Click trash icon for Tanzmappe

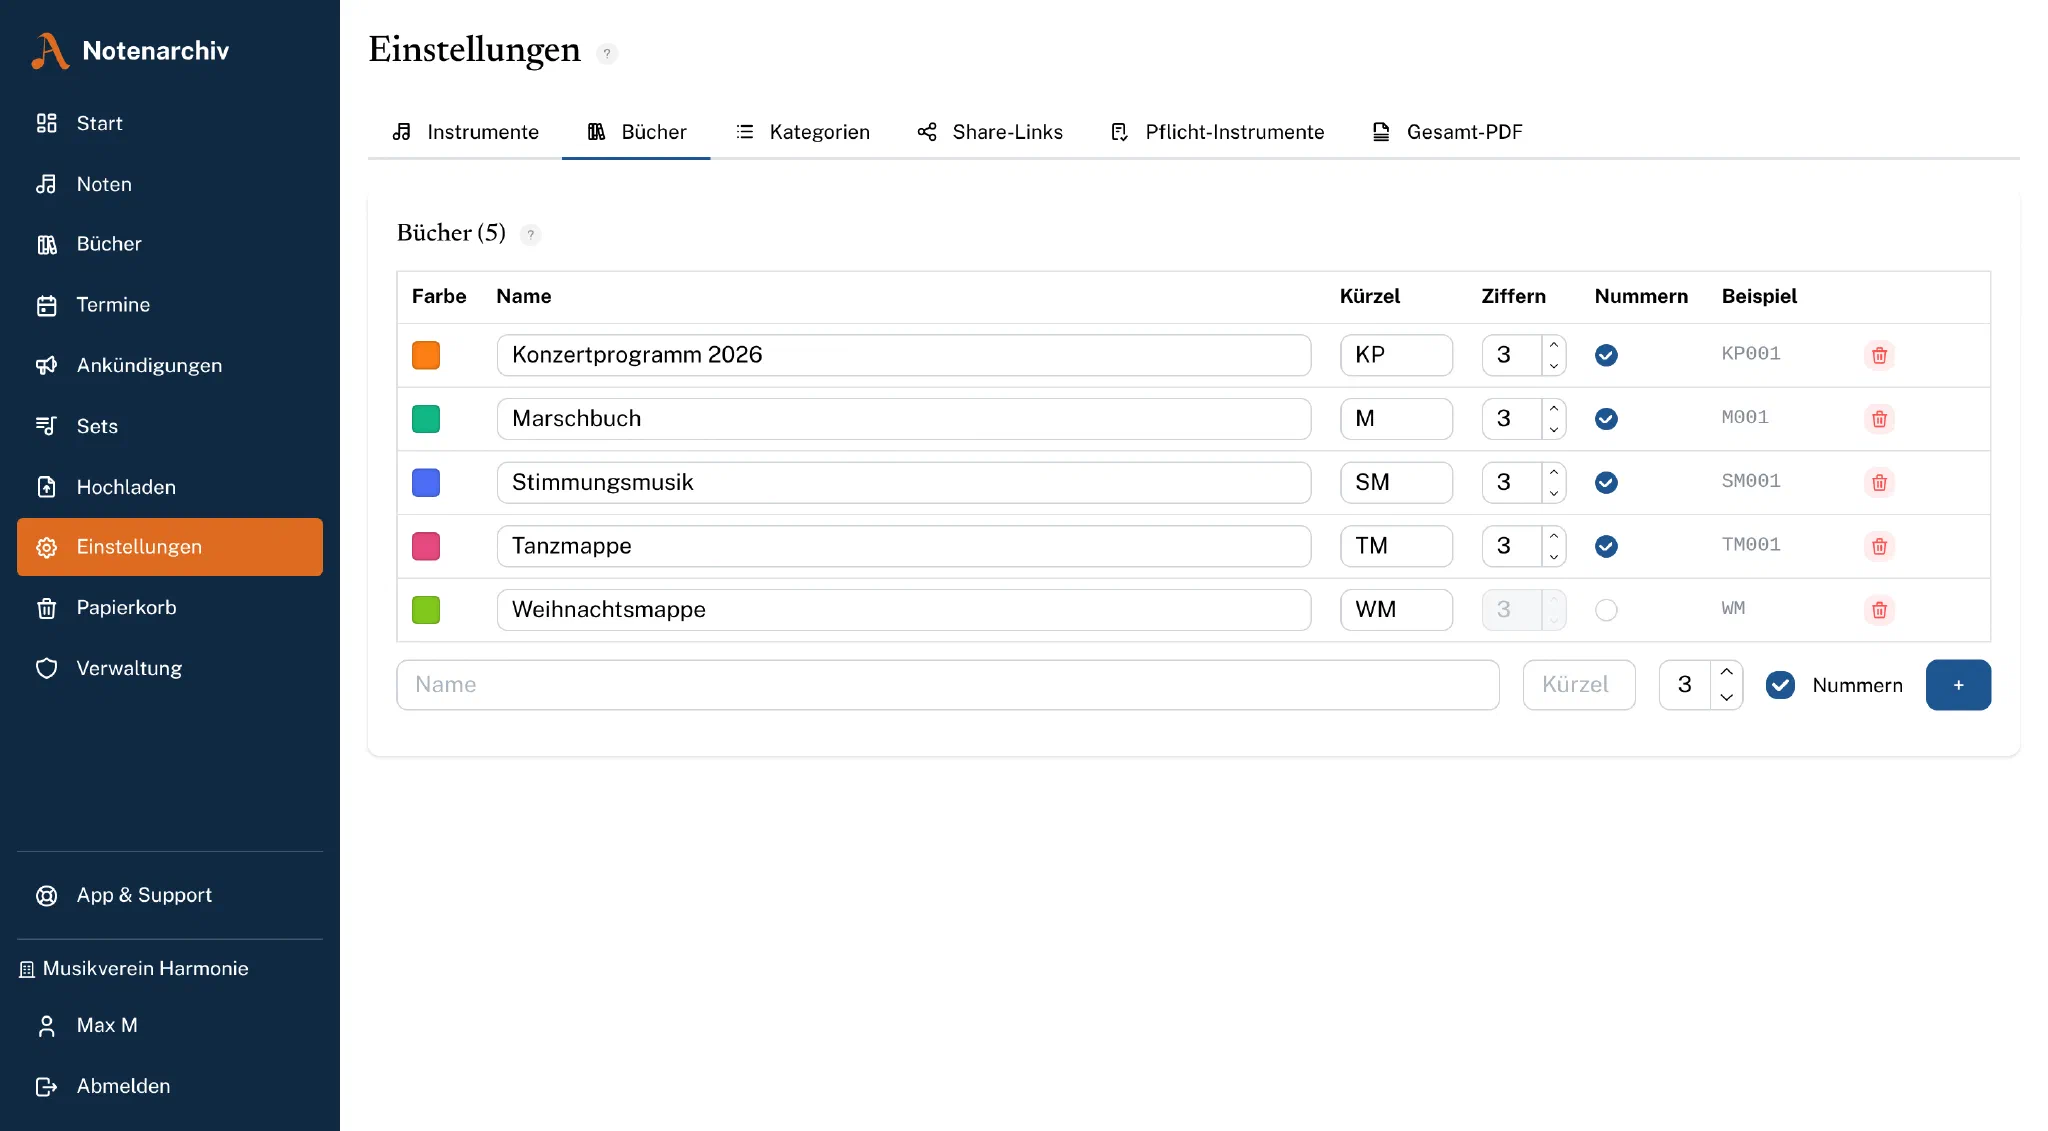click(x=1879, y=546)
